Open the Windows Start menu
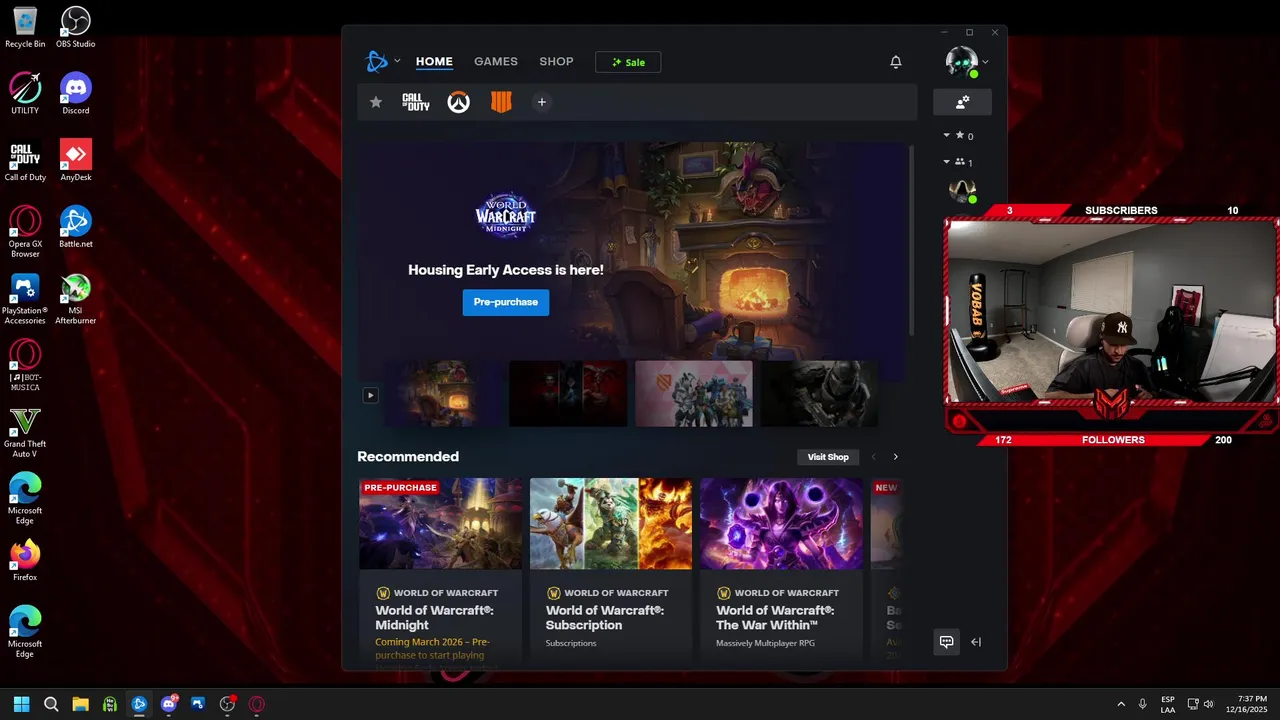Viewport: 1280px width, 720px height. [x=22, y=704]
